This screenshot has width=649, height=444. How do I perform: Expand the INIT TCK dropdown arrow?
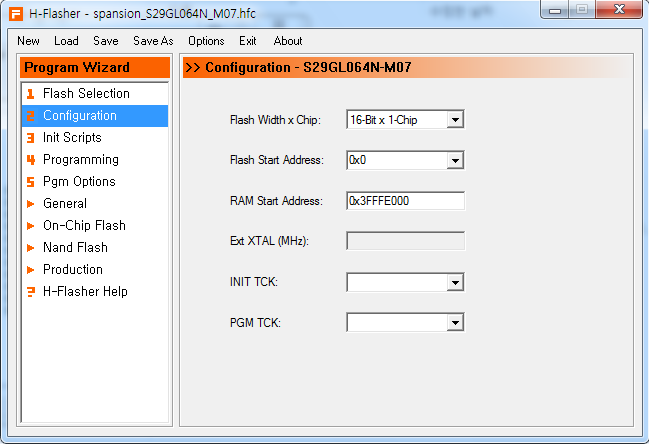[x=455, y=283]
